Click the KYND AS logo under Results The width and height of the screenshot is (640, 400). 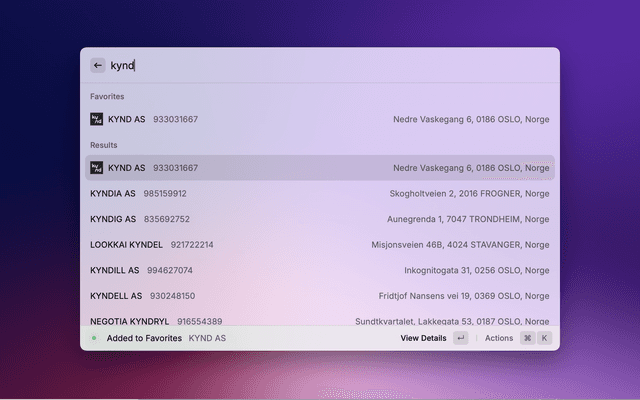[x=97, y=168]
